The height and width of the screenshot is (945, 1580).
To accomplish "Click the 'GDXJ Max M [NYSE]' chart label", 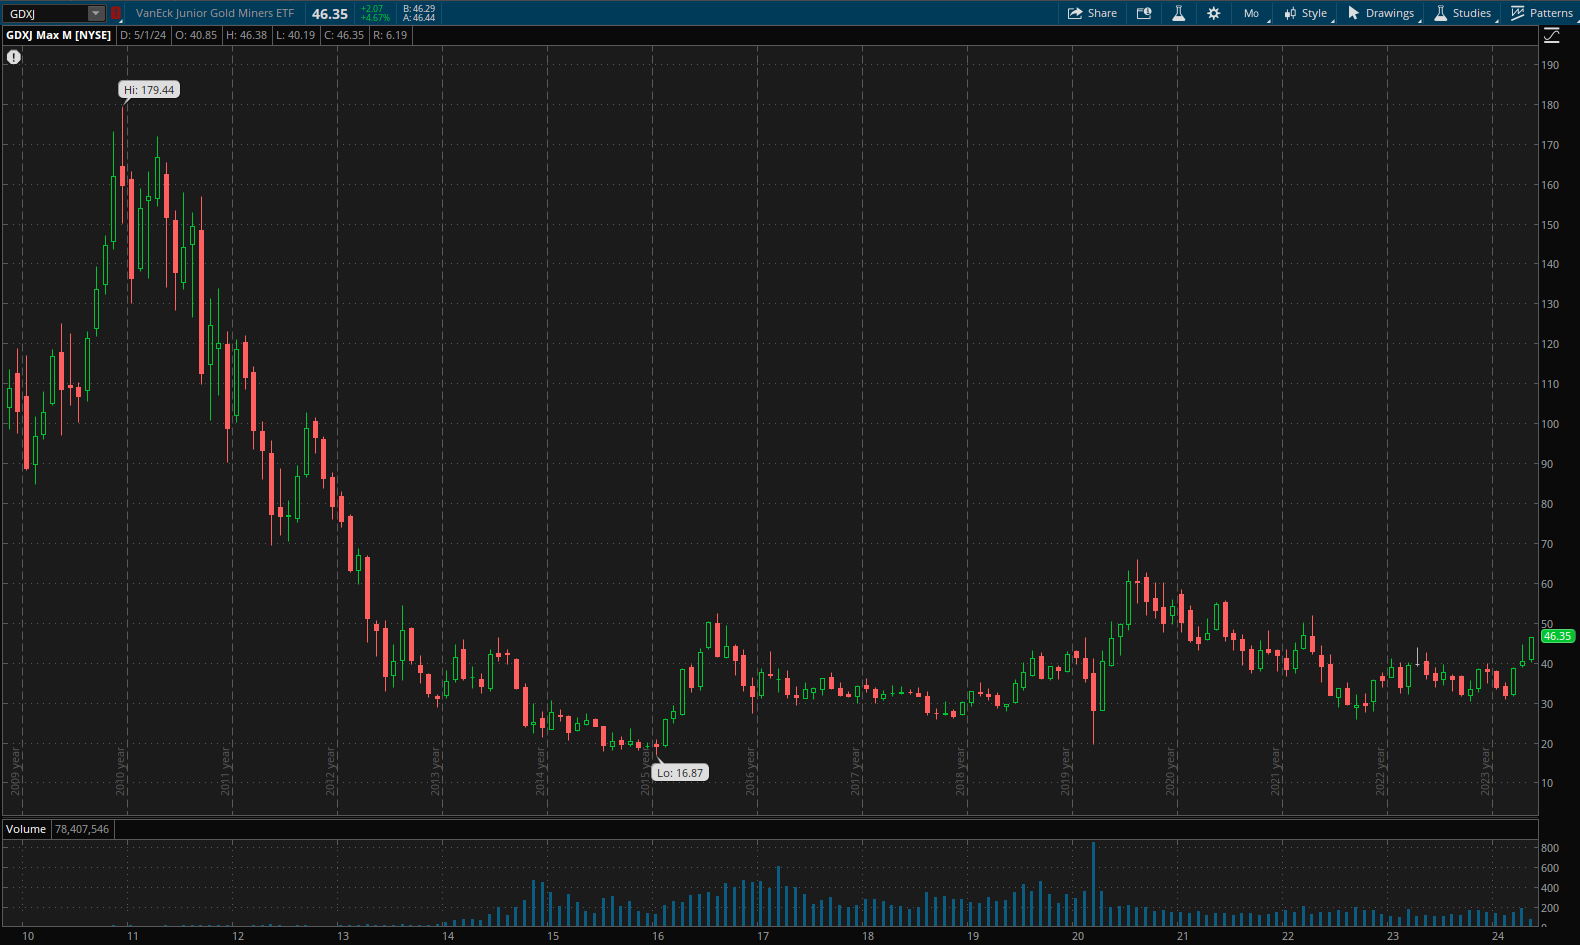I will point(59,35).
